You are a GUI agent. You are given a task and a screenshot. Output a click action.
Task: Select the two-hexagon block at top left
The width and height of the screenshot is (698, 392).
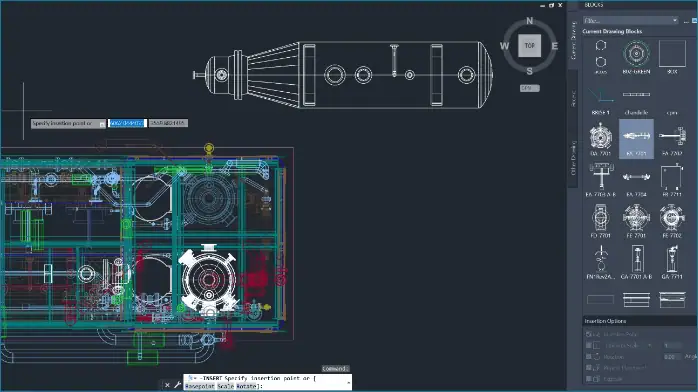pos(601,57)
